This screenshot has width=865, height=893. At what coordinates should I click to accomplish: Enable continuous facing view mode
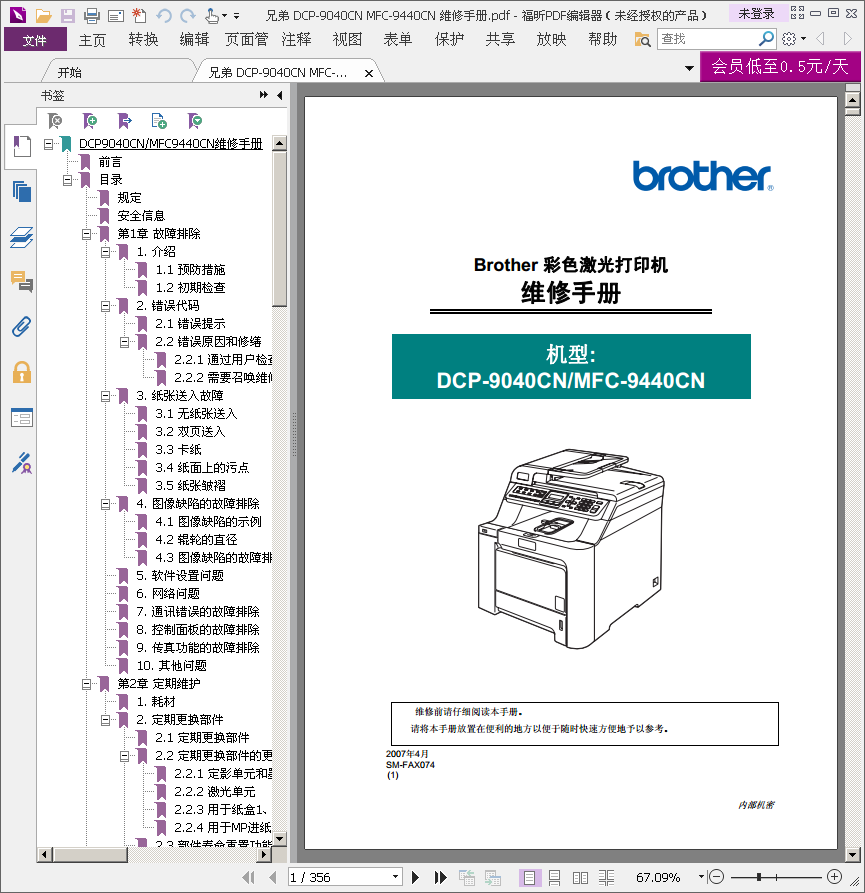(606, 878)
